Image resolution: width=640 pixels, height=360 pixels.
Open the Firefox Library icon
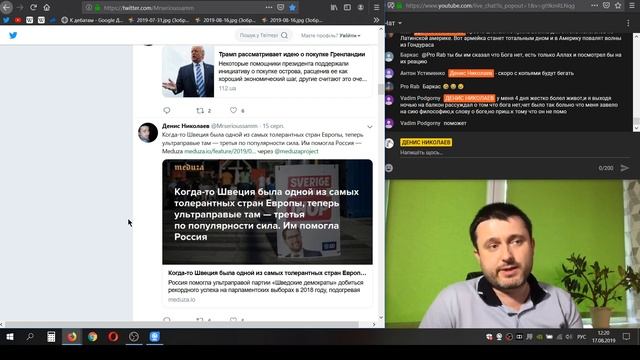click(x=334, y=7)
